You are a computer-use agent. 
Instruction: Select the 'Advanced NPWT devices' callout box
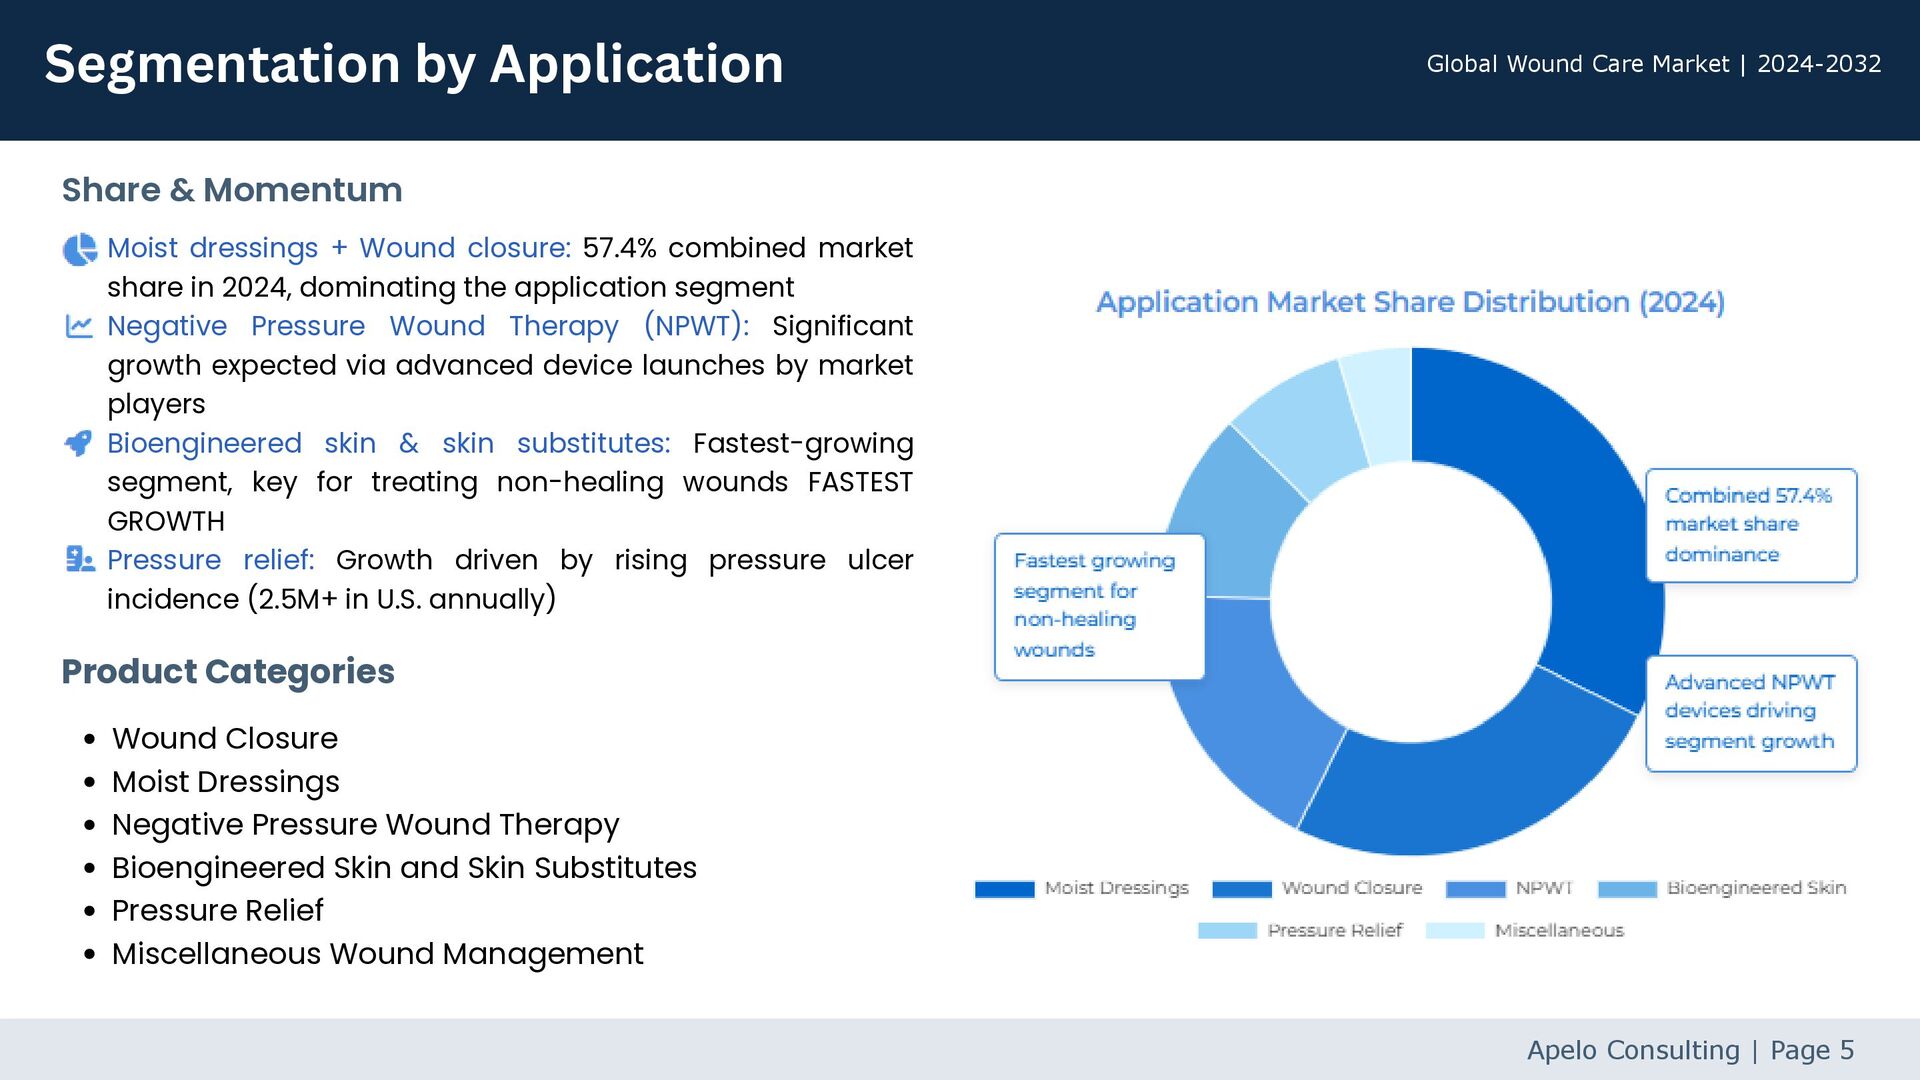(1750, 712)
